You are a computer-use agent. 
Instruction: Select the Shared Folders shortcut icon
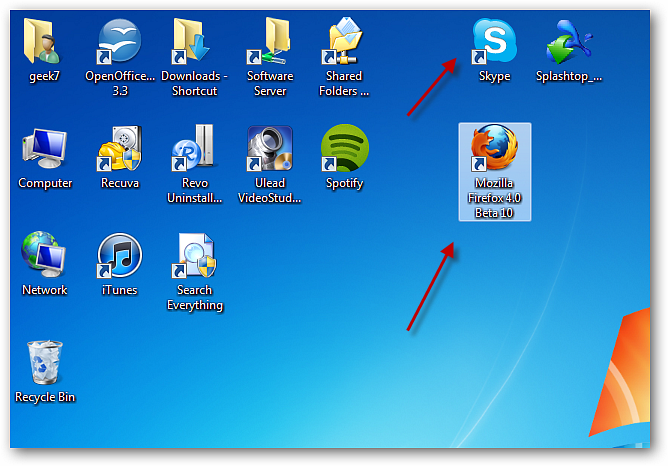343,41
